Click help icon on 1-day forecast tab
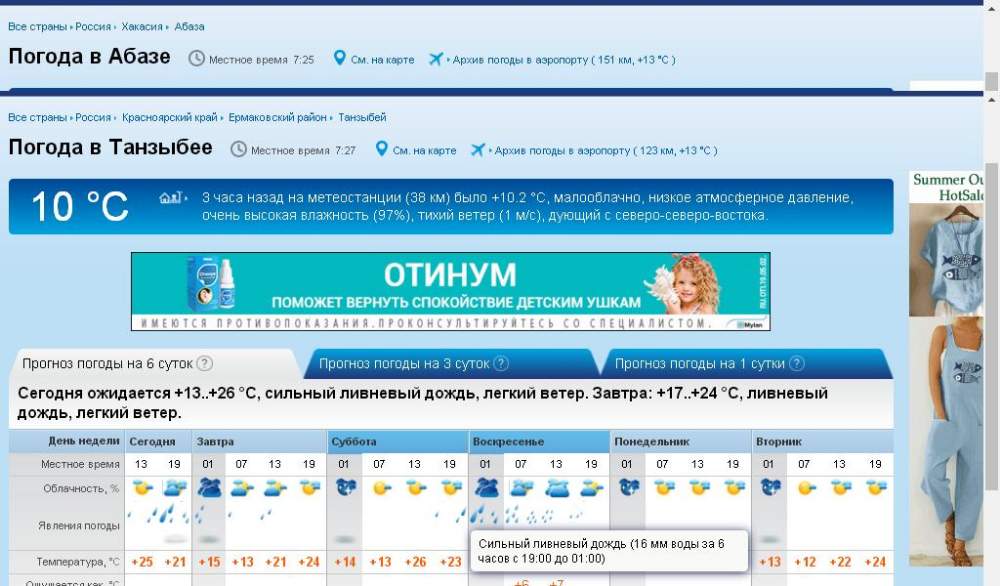 (796, 364)
